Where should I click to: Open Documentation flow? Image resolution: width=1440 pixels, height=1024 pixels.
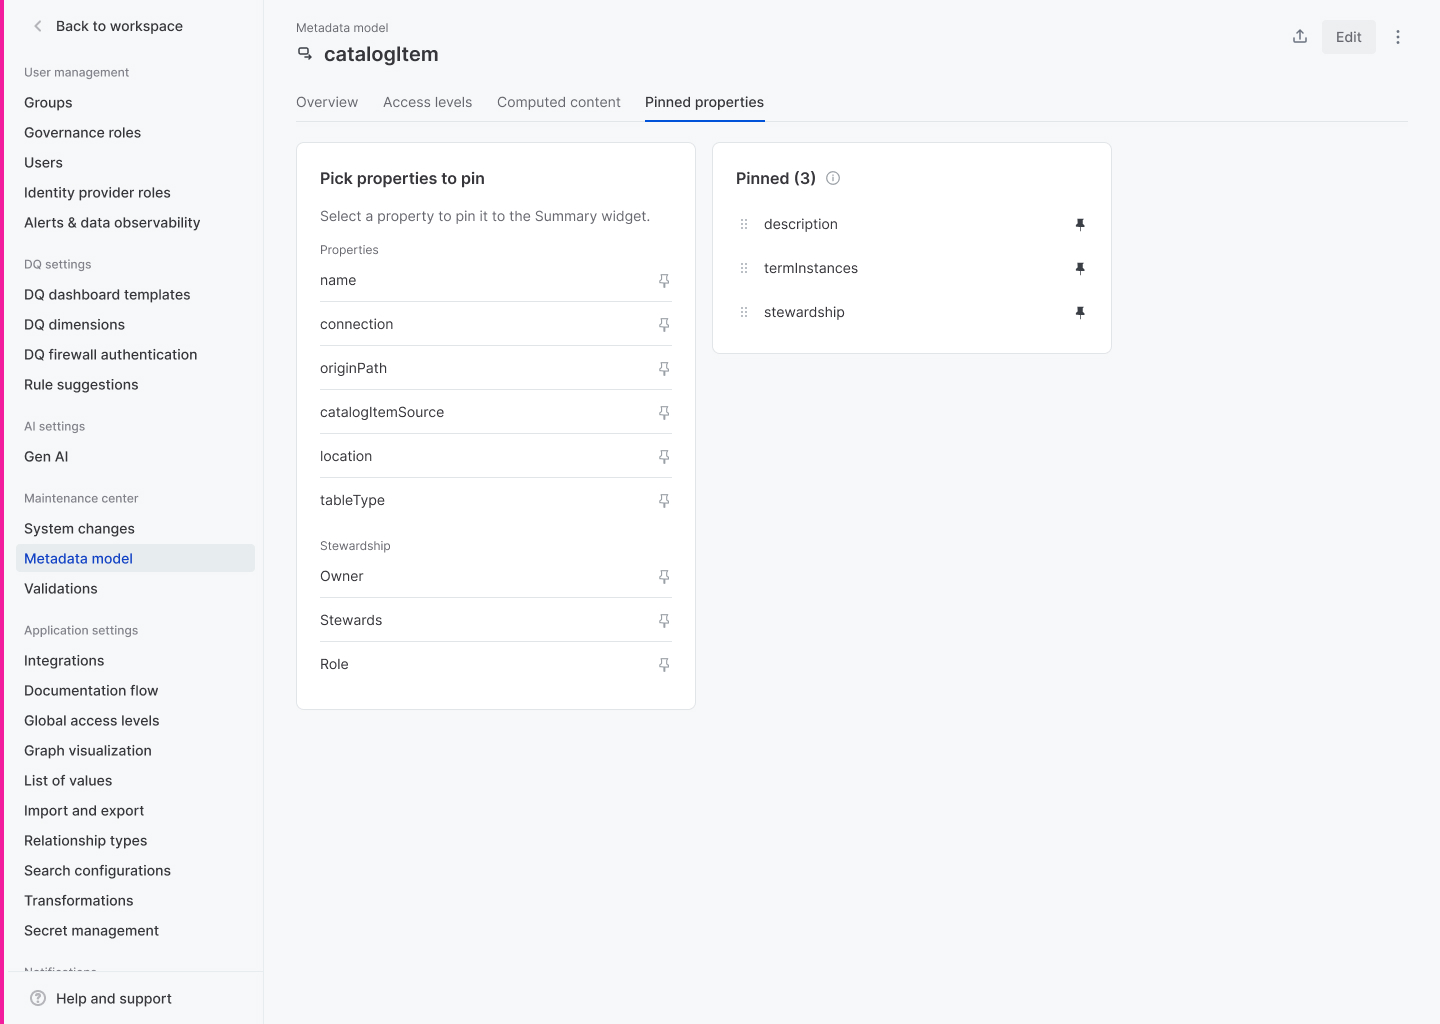(x=91, y=690)
